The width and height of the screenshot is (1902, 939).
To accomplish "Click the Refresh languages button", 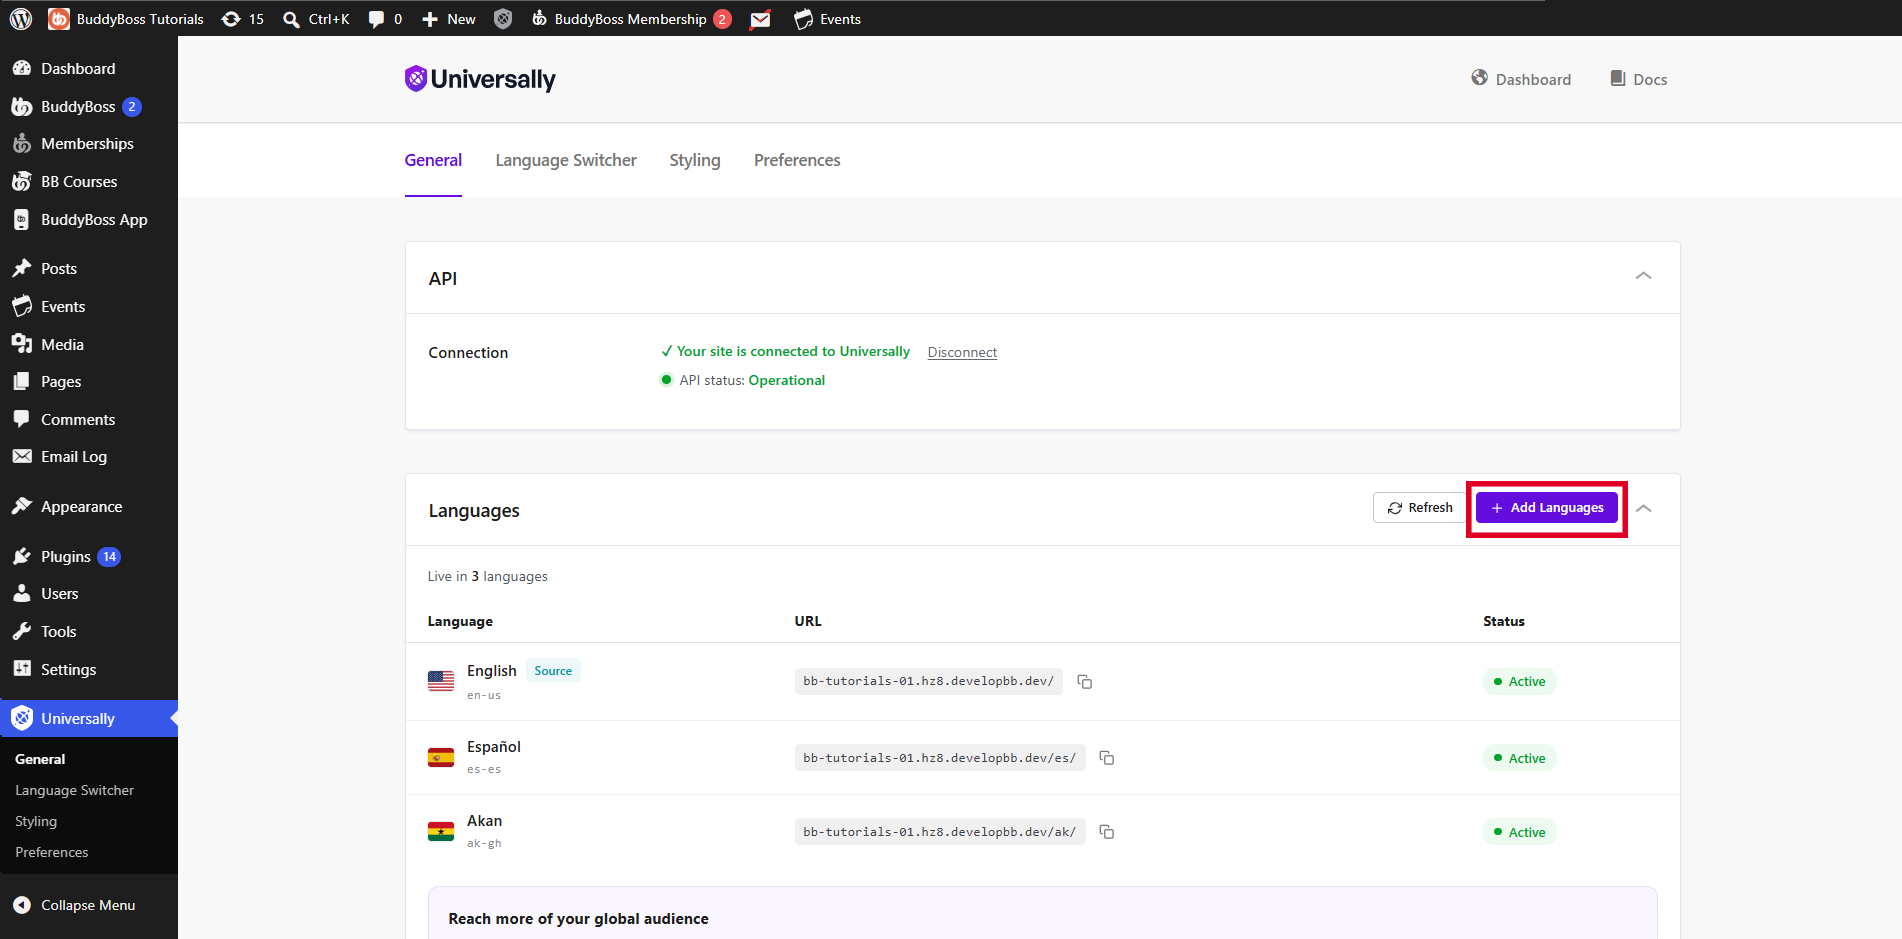I will 1419,508.
